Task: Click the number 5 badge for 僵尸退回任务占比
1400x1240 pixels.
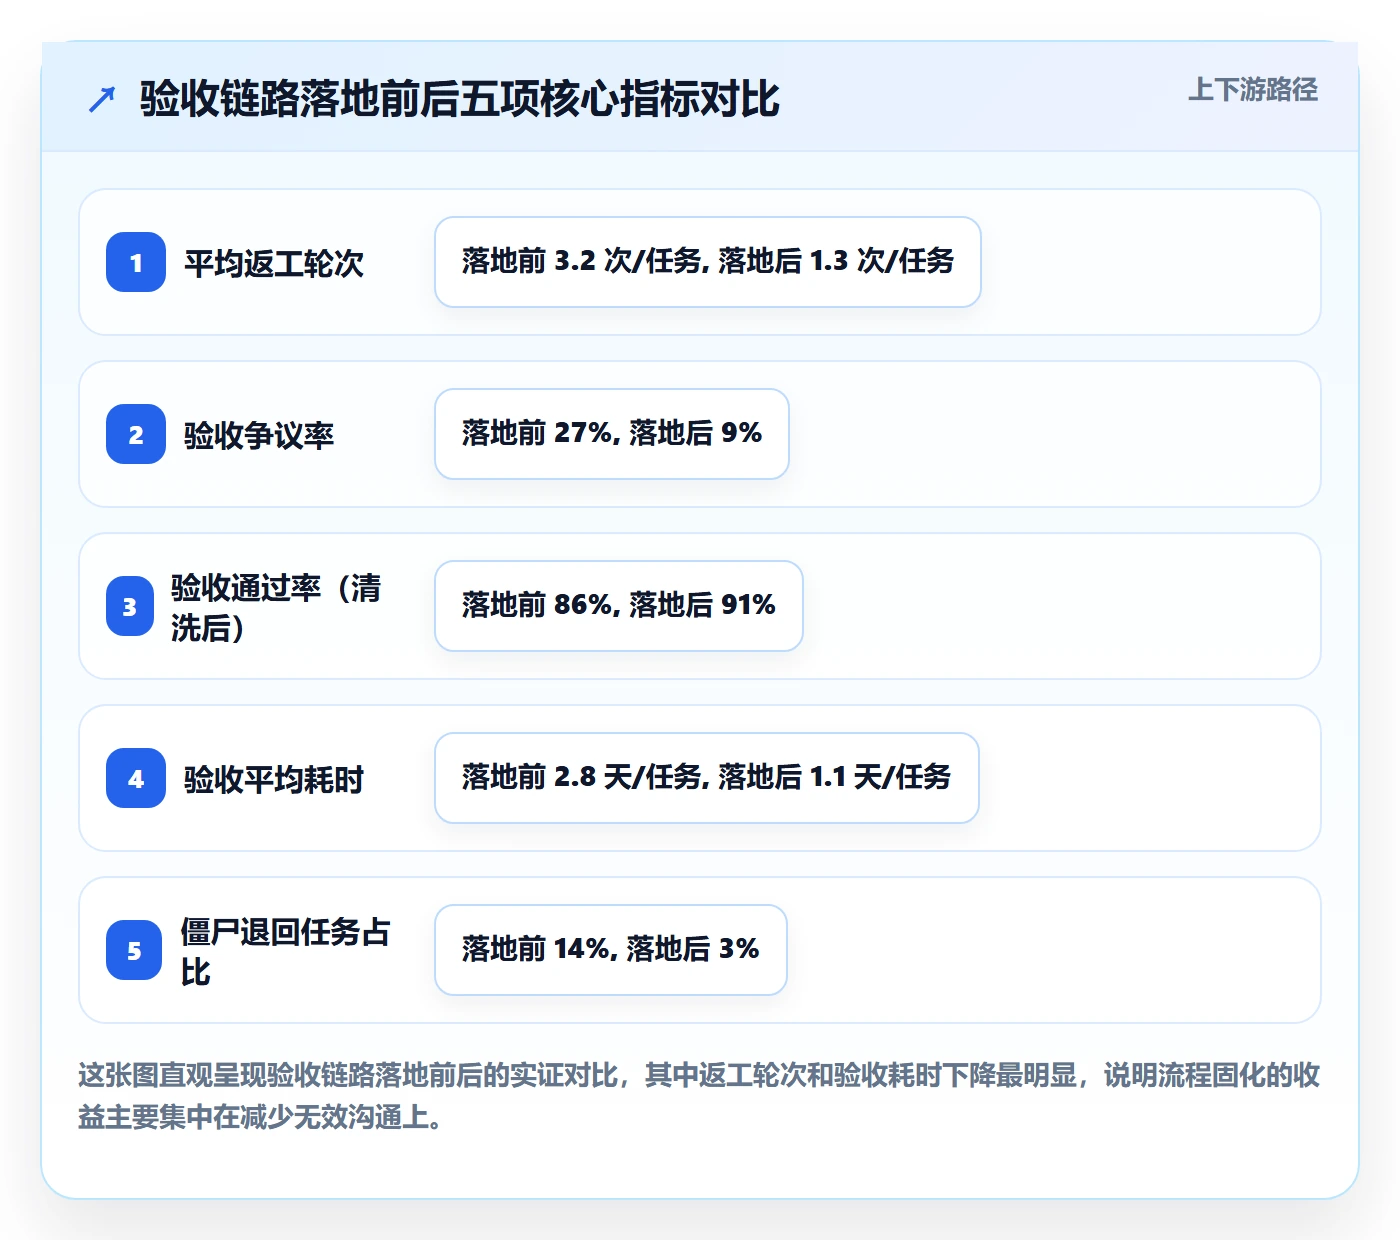Action: (134, 950)
